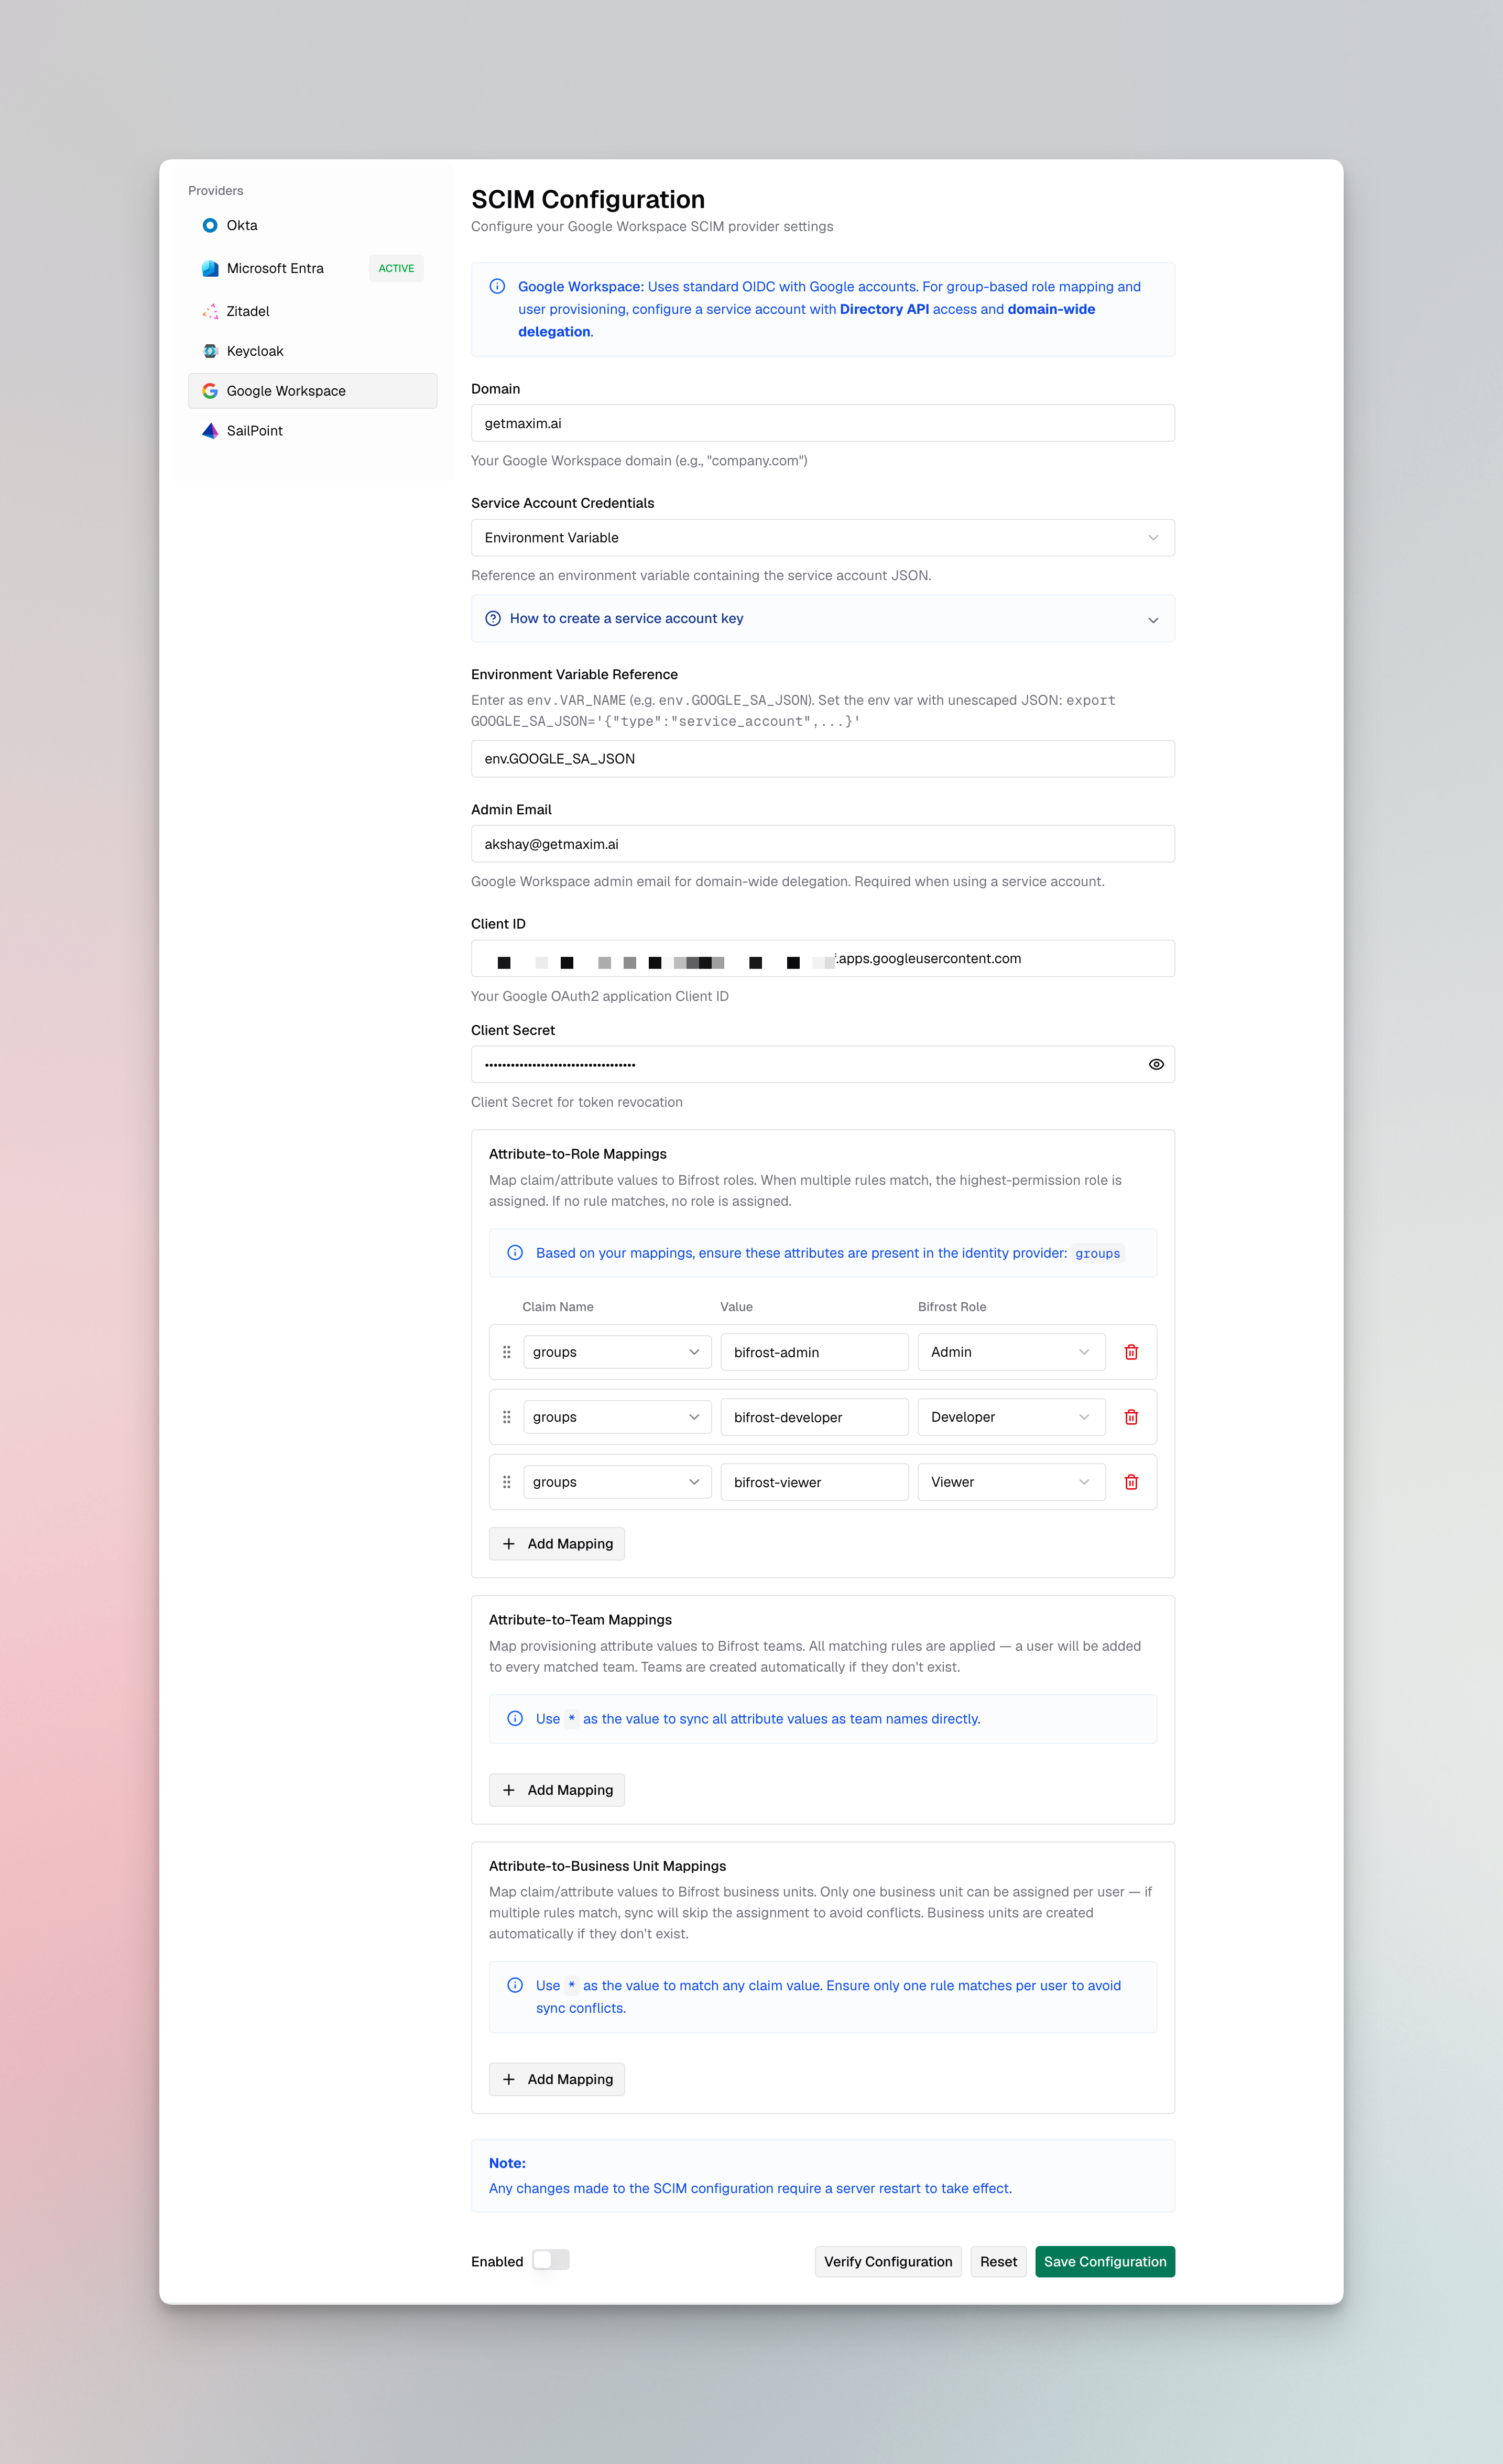Screen dimensions: 1503x2464
Task: Edit the bifrost-admin value field
Action: (814, 1352)
